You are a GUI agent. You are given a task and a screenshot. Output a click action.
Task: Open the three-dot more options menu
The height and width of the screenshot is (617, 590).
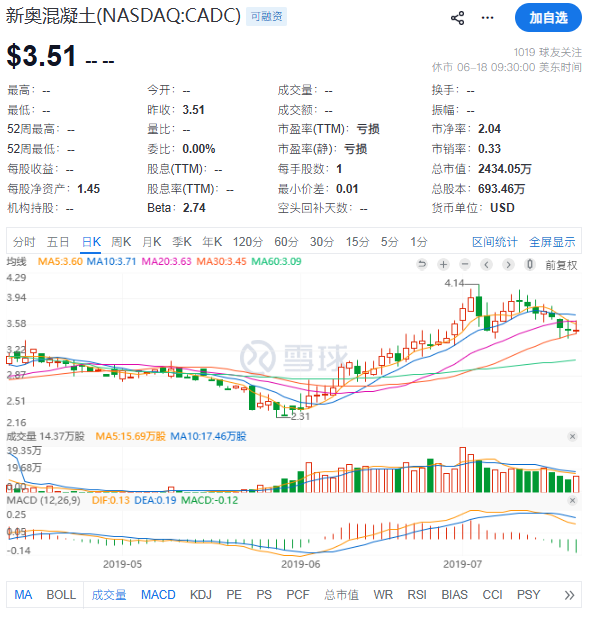click(x=487, y=18)
